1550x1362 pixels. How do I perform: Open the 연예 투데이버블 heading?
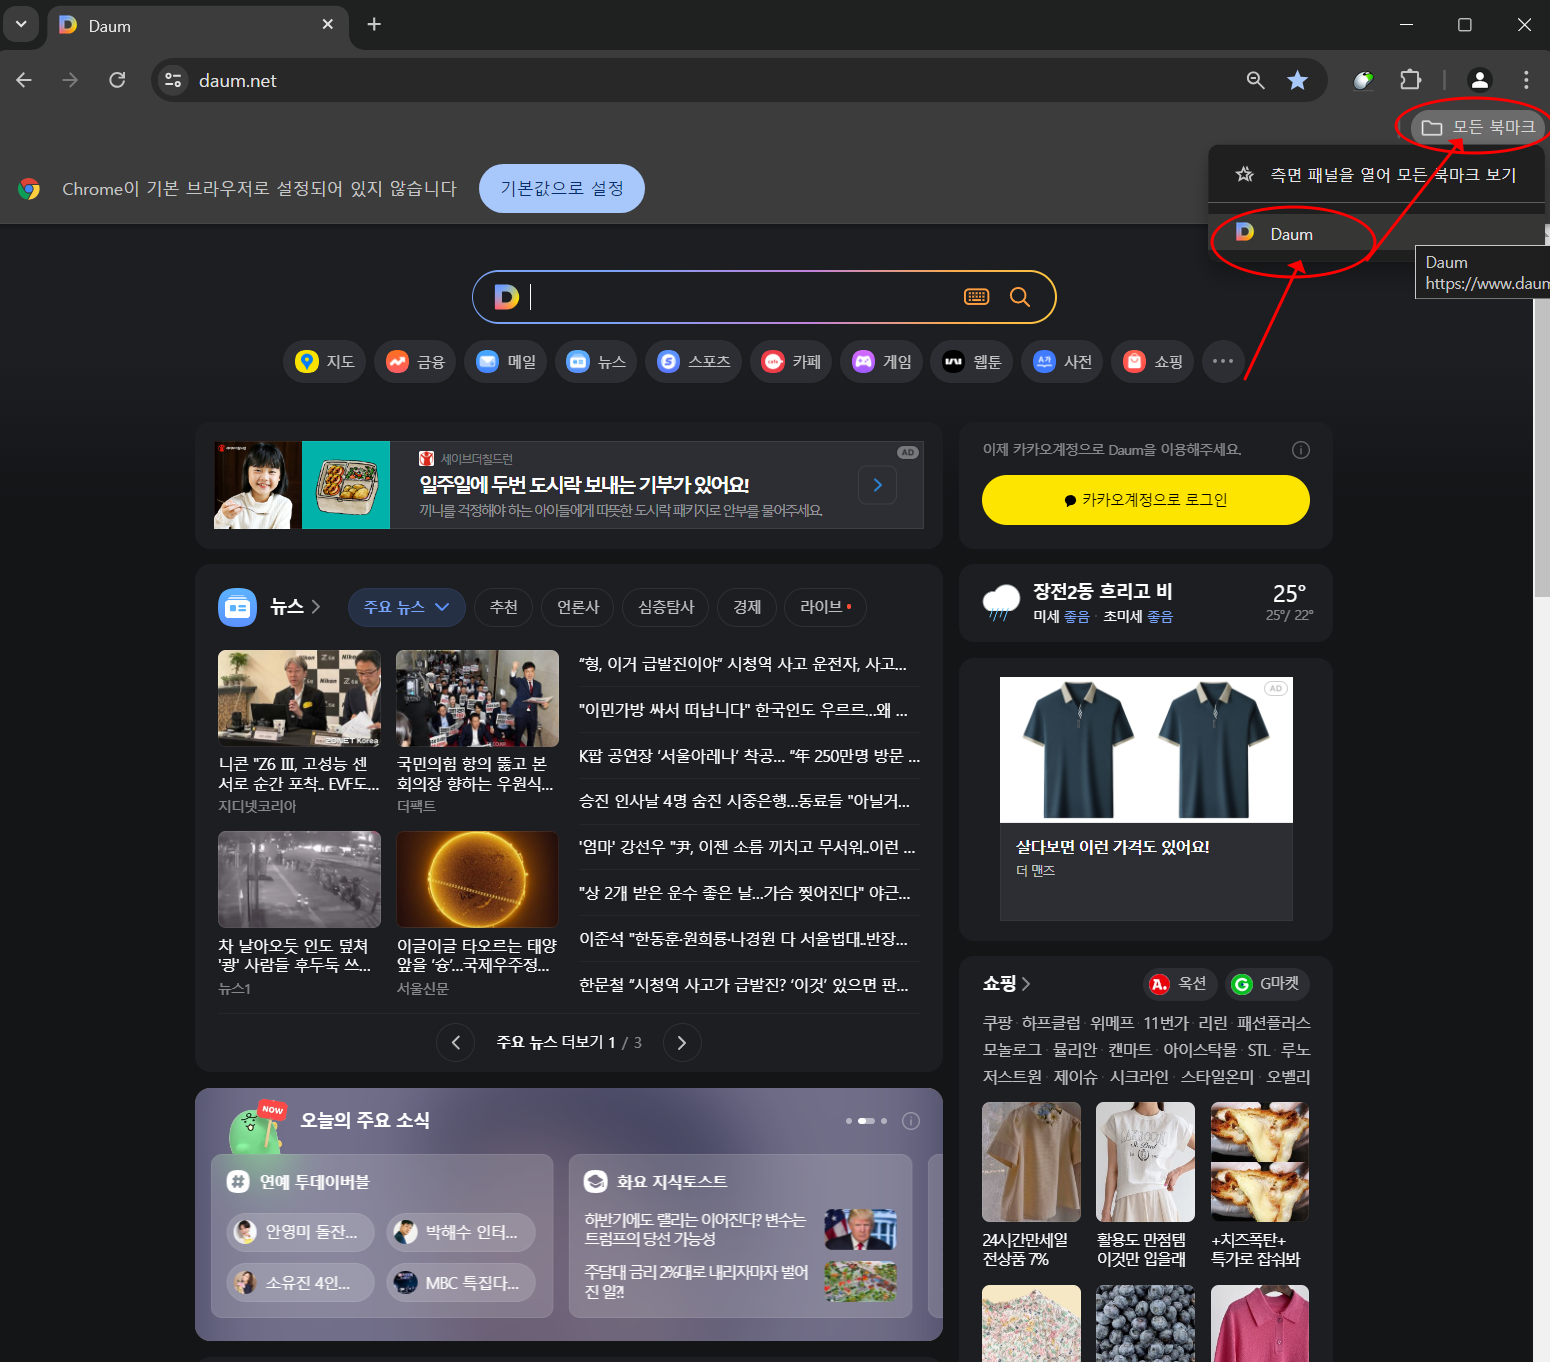pyautogui.click(x=314, y=1182)
